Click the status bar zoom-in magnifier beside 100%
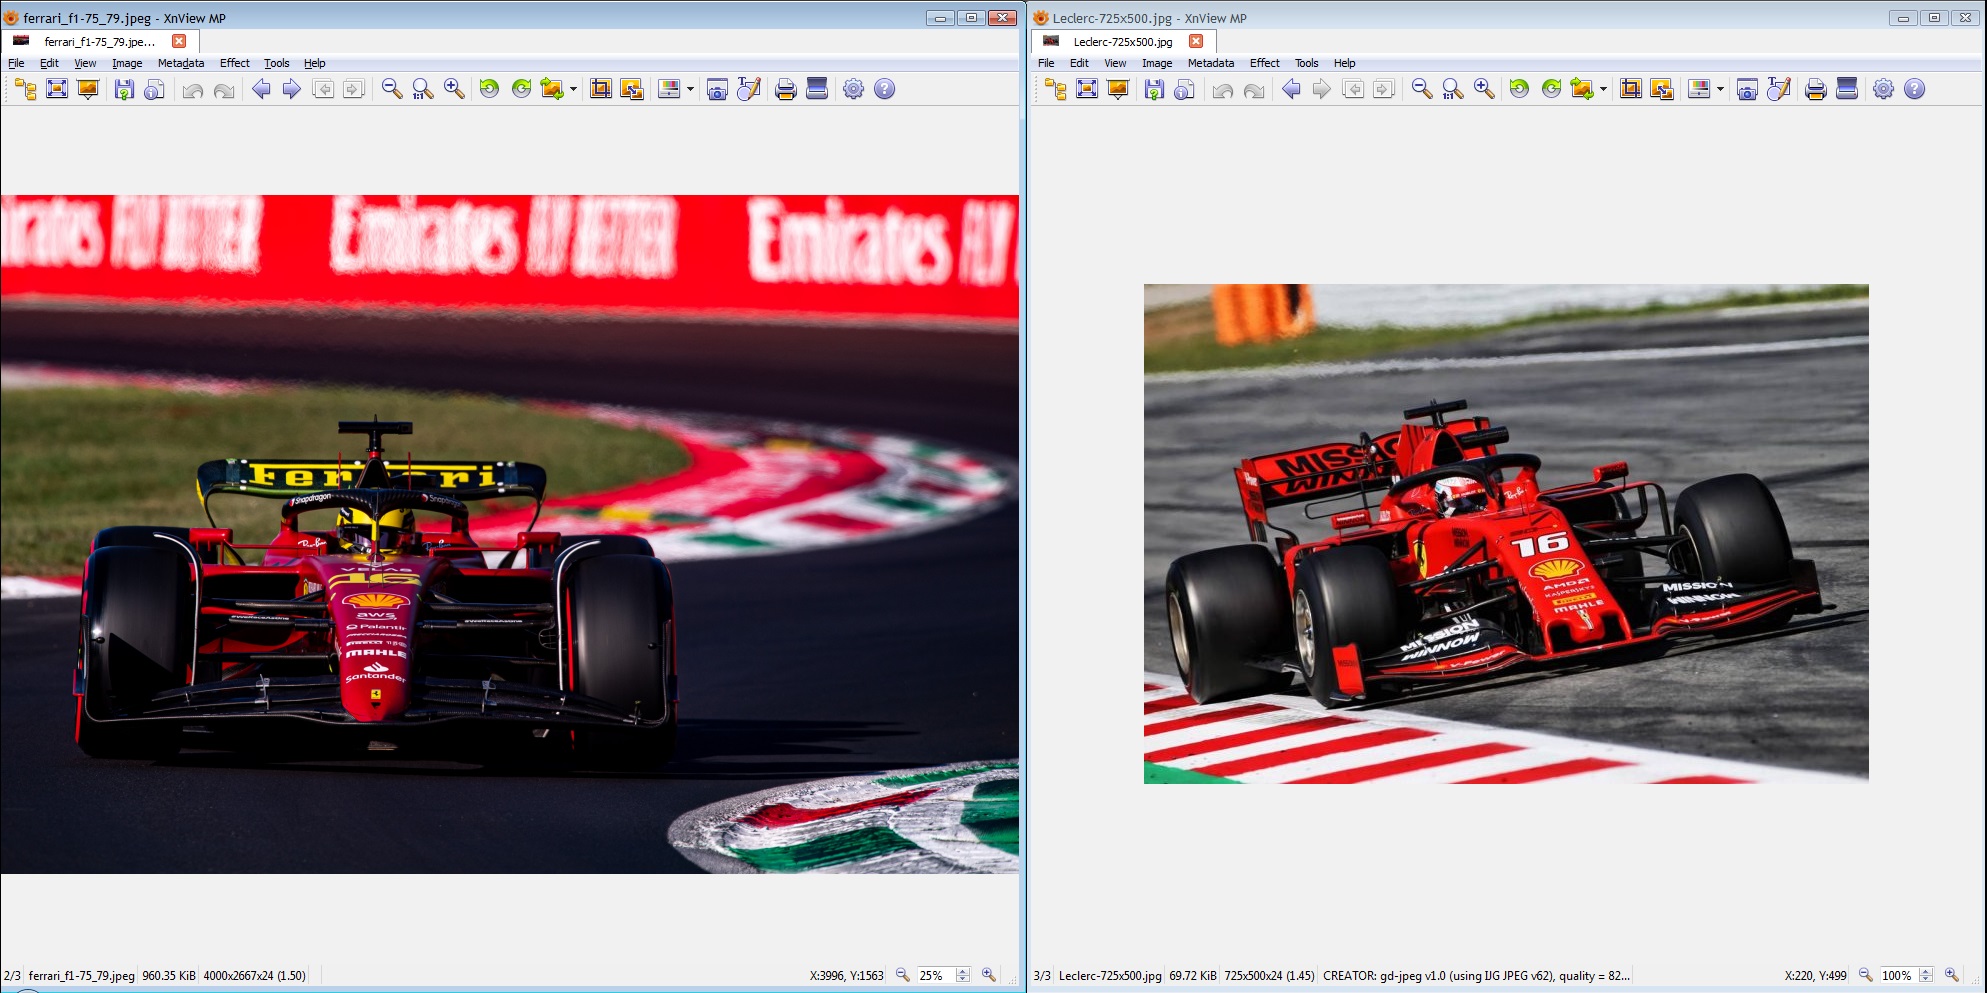1987x993 pixels. [x=1951, y=975]
